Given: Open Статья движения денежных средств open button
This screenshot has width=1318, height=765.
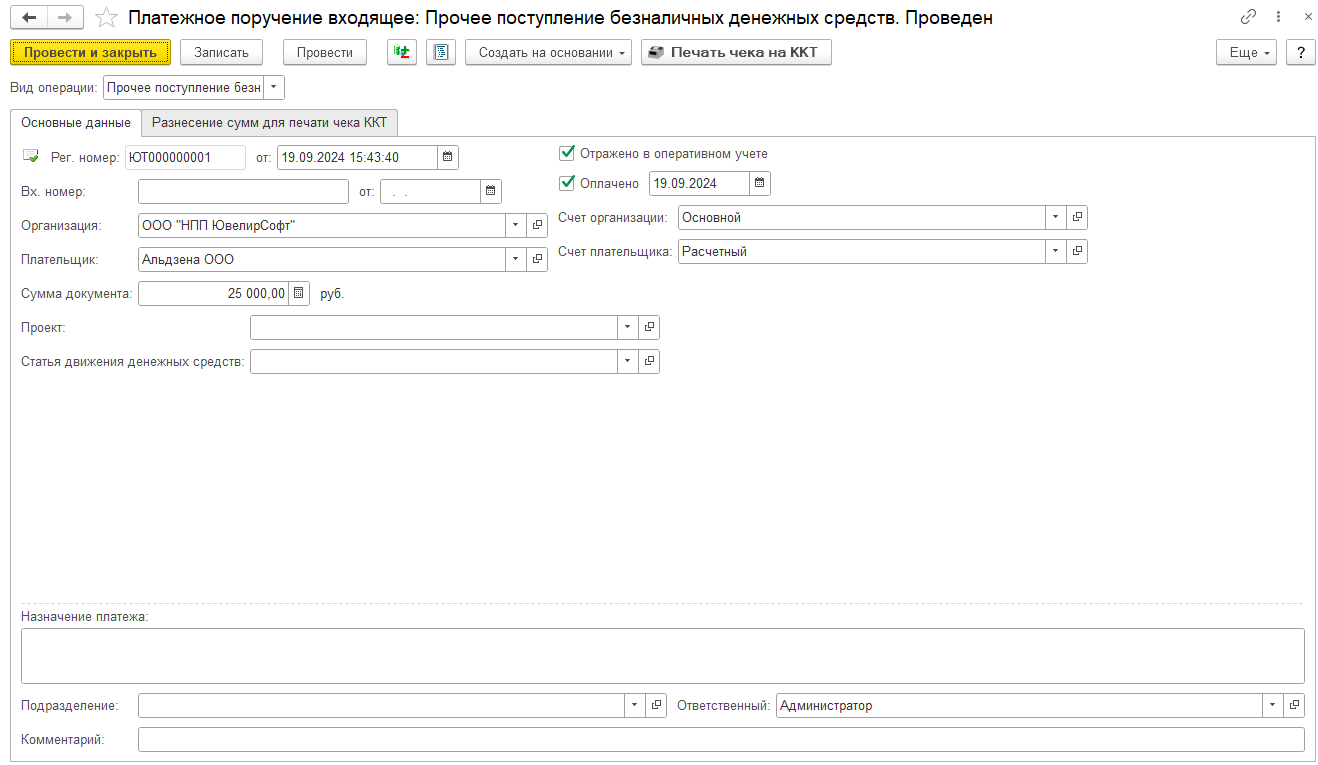Looking at the screenshot, I should tap(649, 361).
